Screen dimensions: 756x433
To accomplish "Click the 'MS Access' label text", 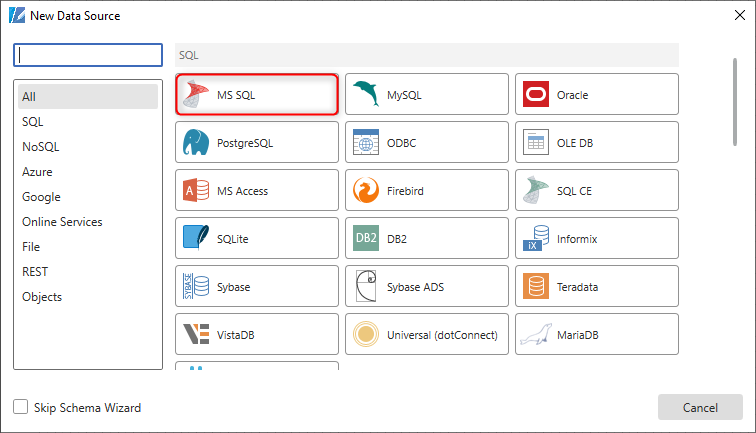I will coord(242,191).
